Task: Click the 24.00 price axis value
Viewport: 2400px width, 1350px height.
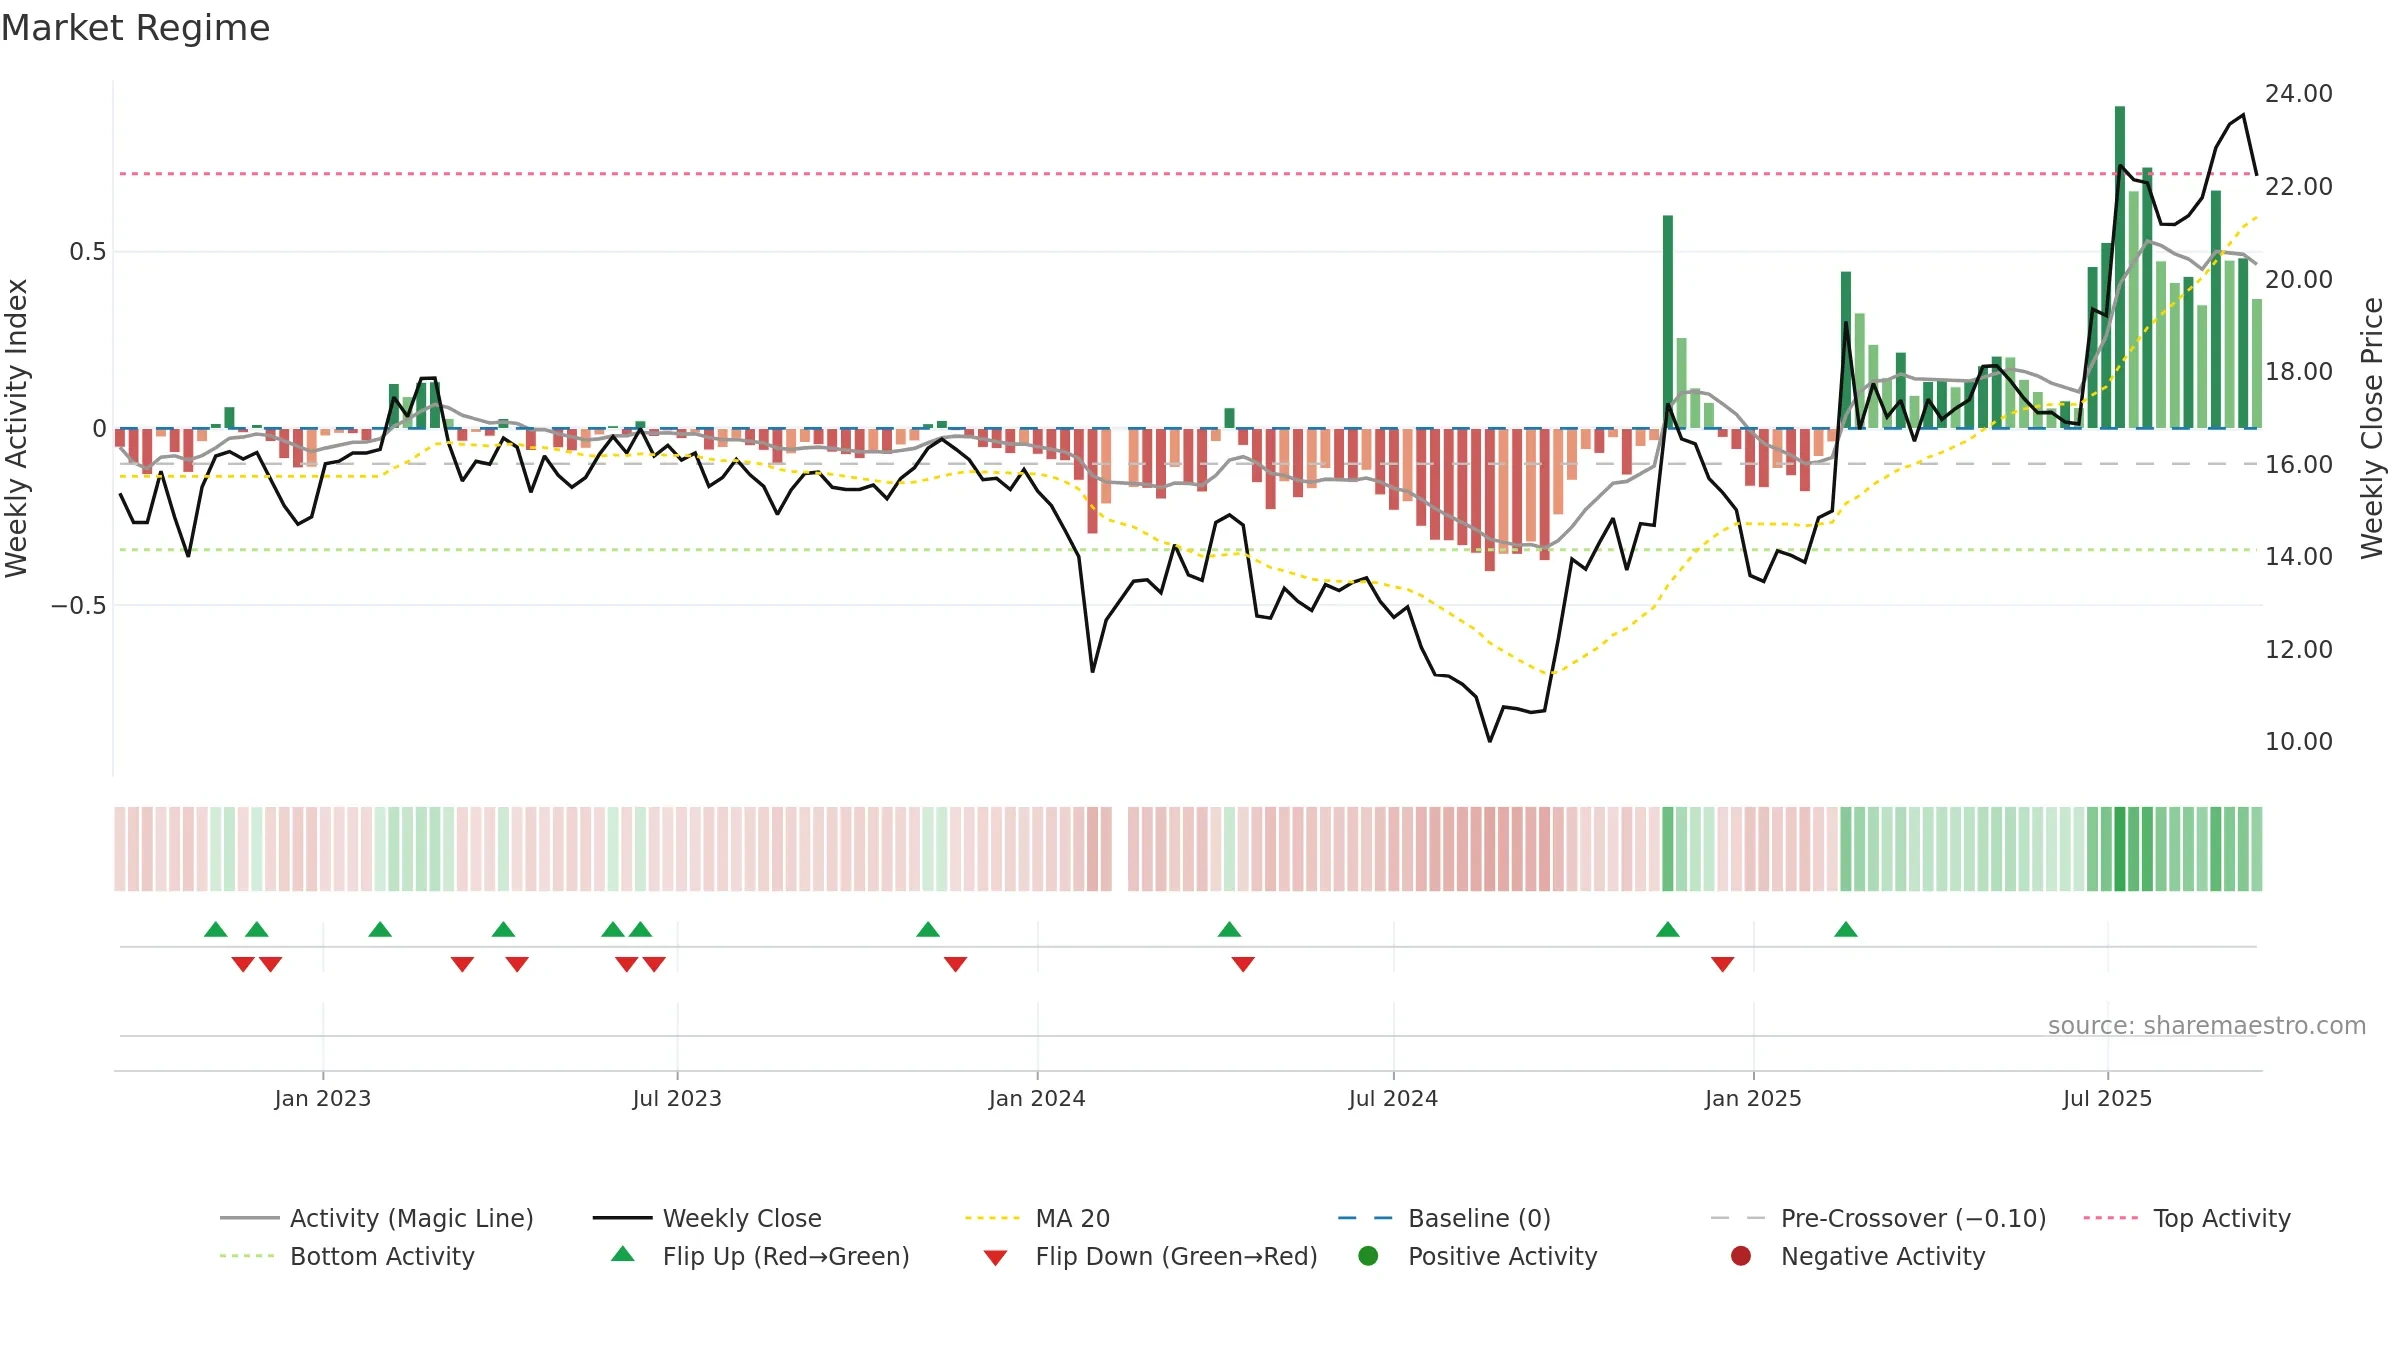Action: coord(2299,94)
